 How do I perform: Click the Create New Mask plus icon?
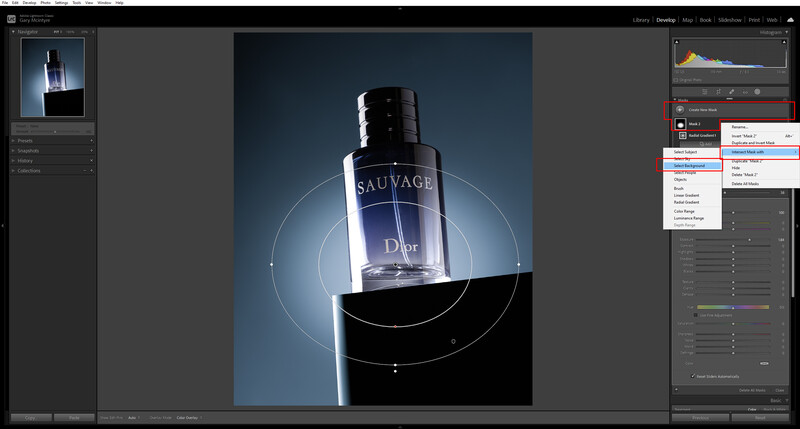680,110
